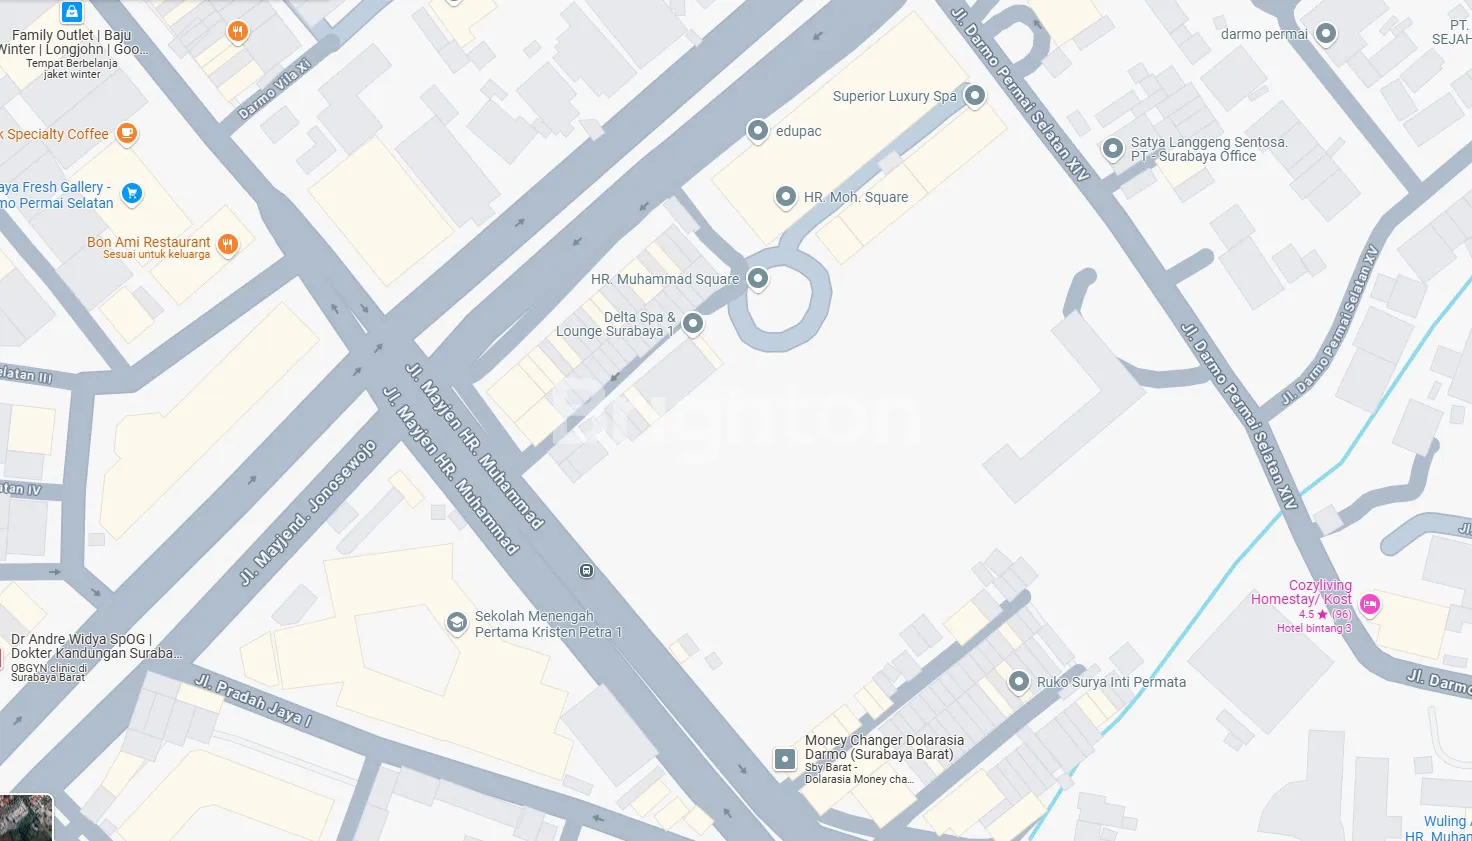Click the HR. Muhammad Square marker
This screenshot has width=1472, height=841.
click(x=758, y=278)
